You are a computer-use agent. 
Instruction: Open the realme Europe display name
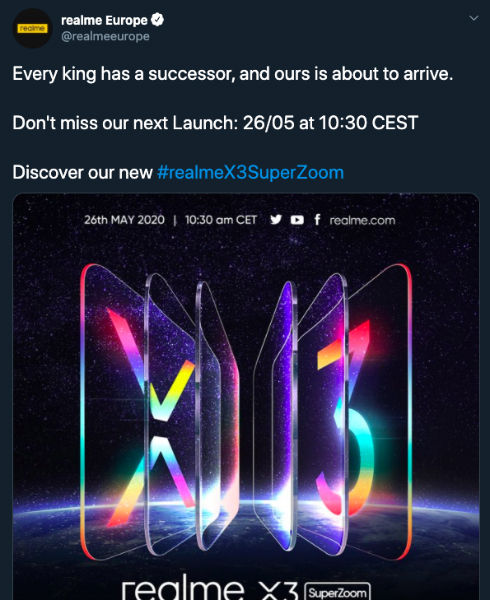(x=104, y=20)
